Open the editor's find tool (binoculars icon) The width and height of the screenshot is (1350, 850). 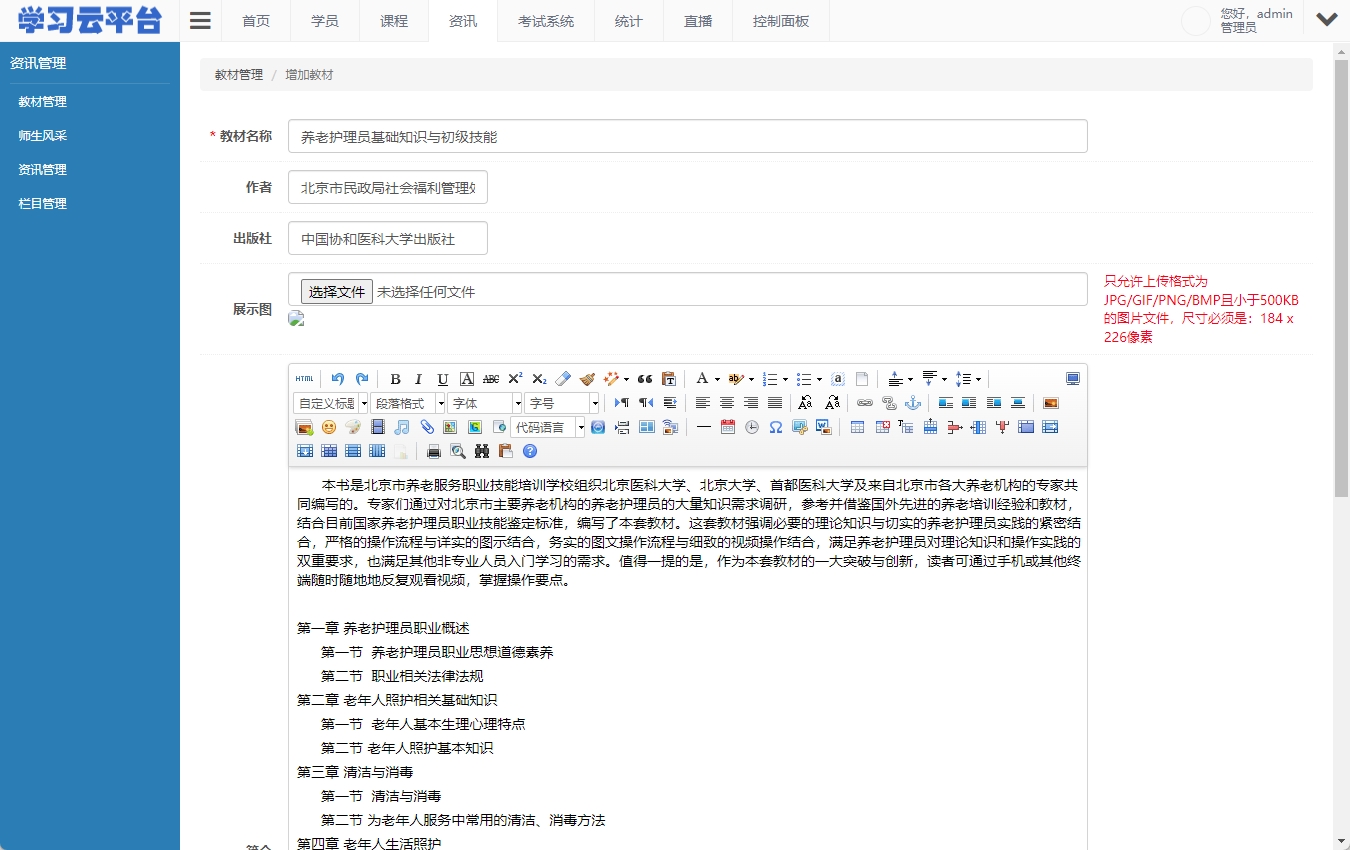click(481, 451)
